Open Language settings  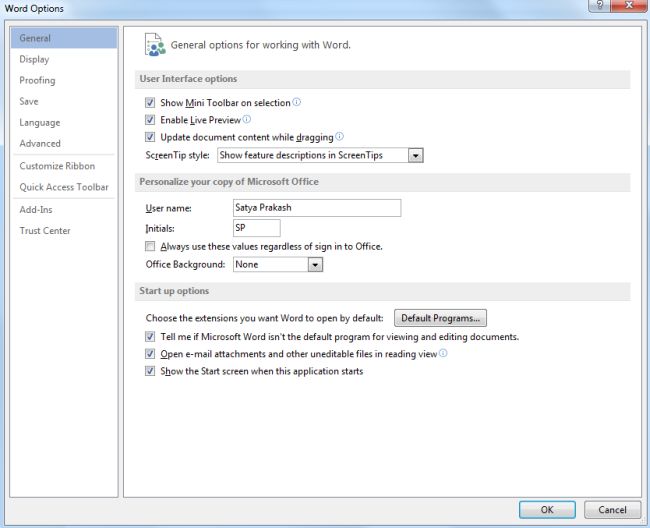64,123
